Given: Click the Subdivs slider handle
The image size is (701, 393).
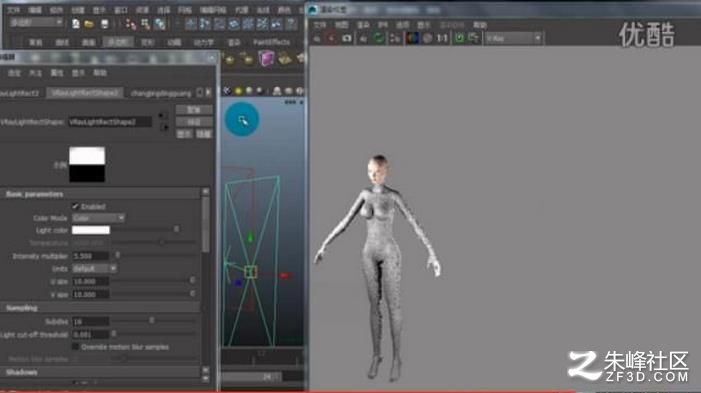Looking at the screenshot, I should point(152,320).
